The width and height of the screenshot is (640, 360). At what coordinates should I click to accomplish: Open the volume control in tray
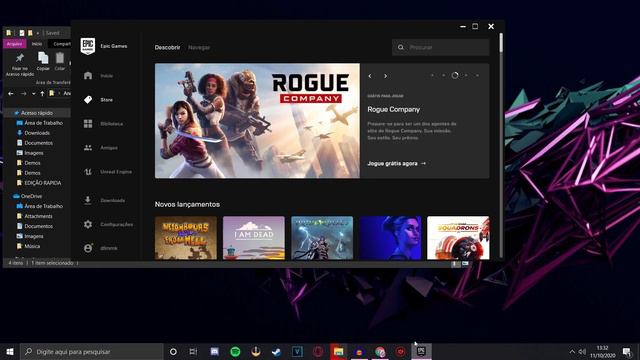(582, 351)
